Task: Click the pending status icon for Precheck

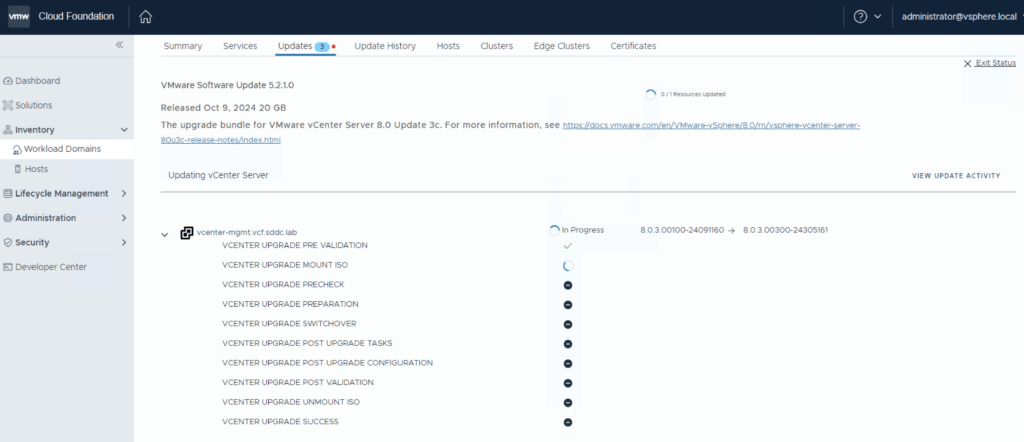Action: (567, 285)
